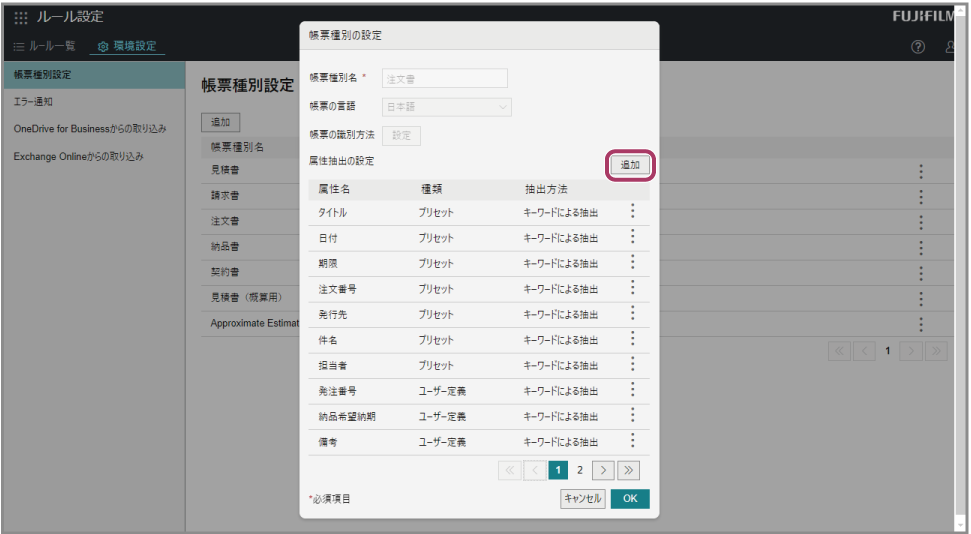Select 納品書 row in background list

[225, 247]
